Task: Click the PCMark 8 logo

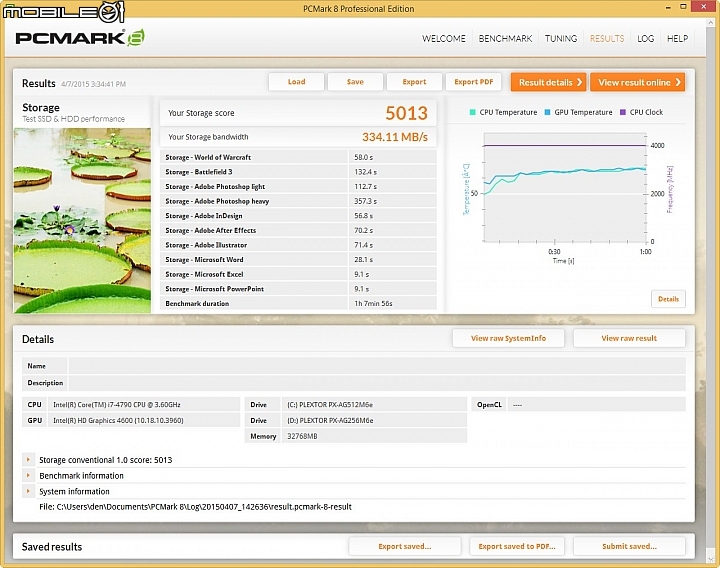Action: click(x=80, y=38)
